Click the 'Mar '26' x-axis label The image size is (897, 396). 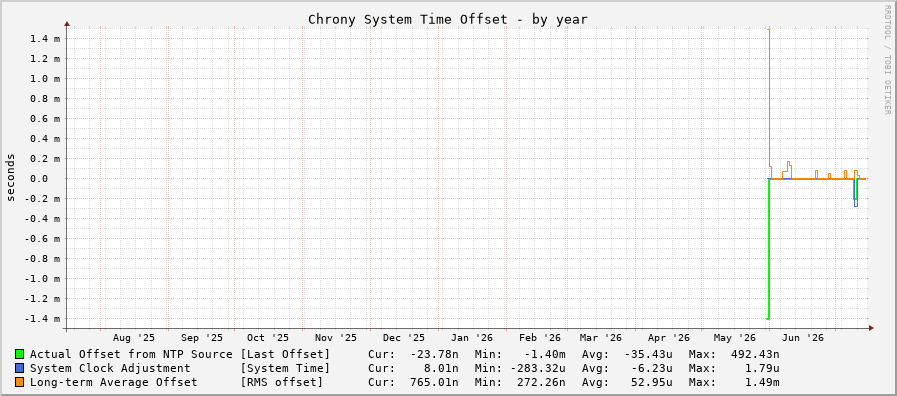tap(601, 338)
